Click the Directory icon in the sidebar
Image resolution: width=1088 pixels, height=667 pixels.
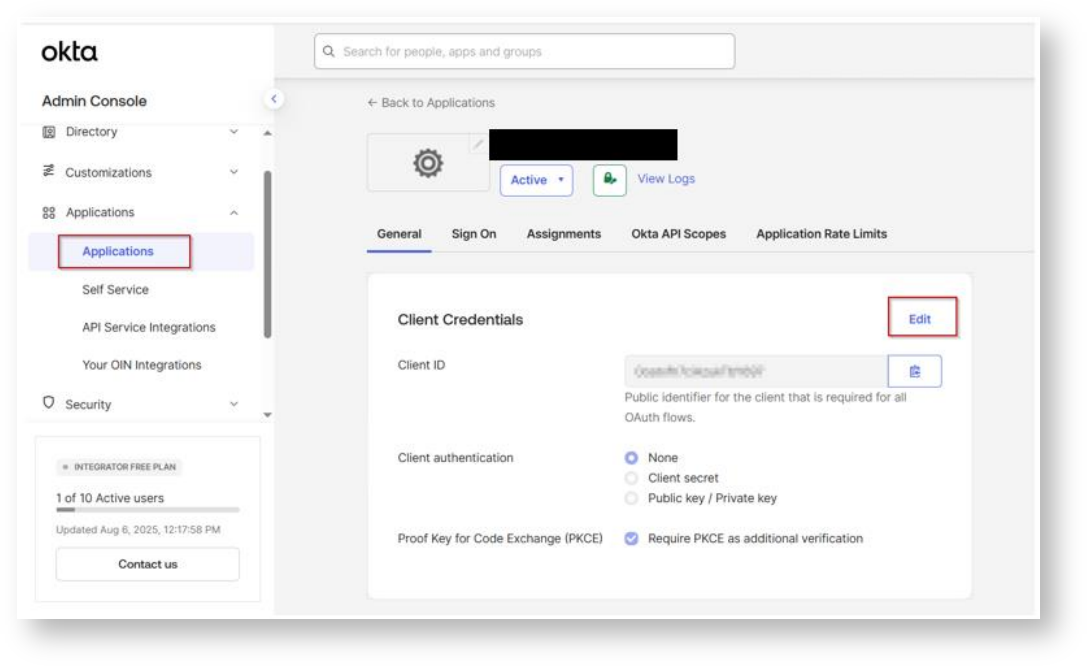click(x=49, y=132)
